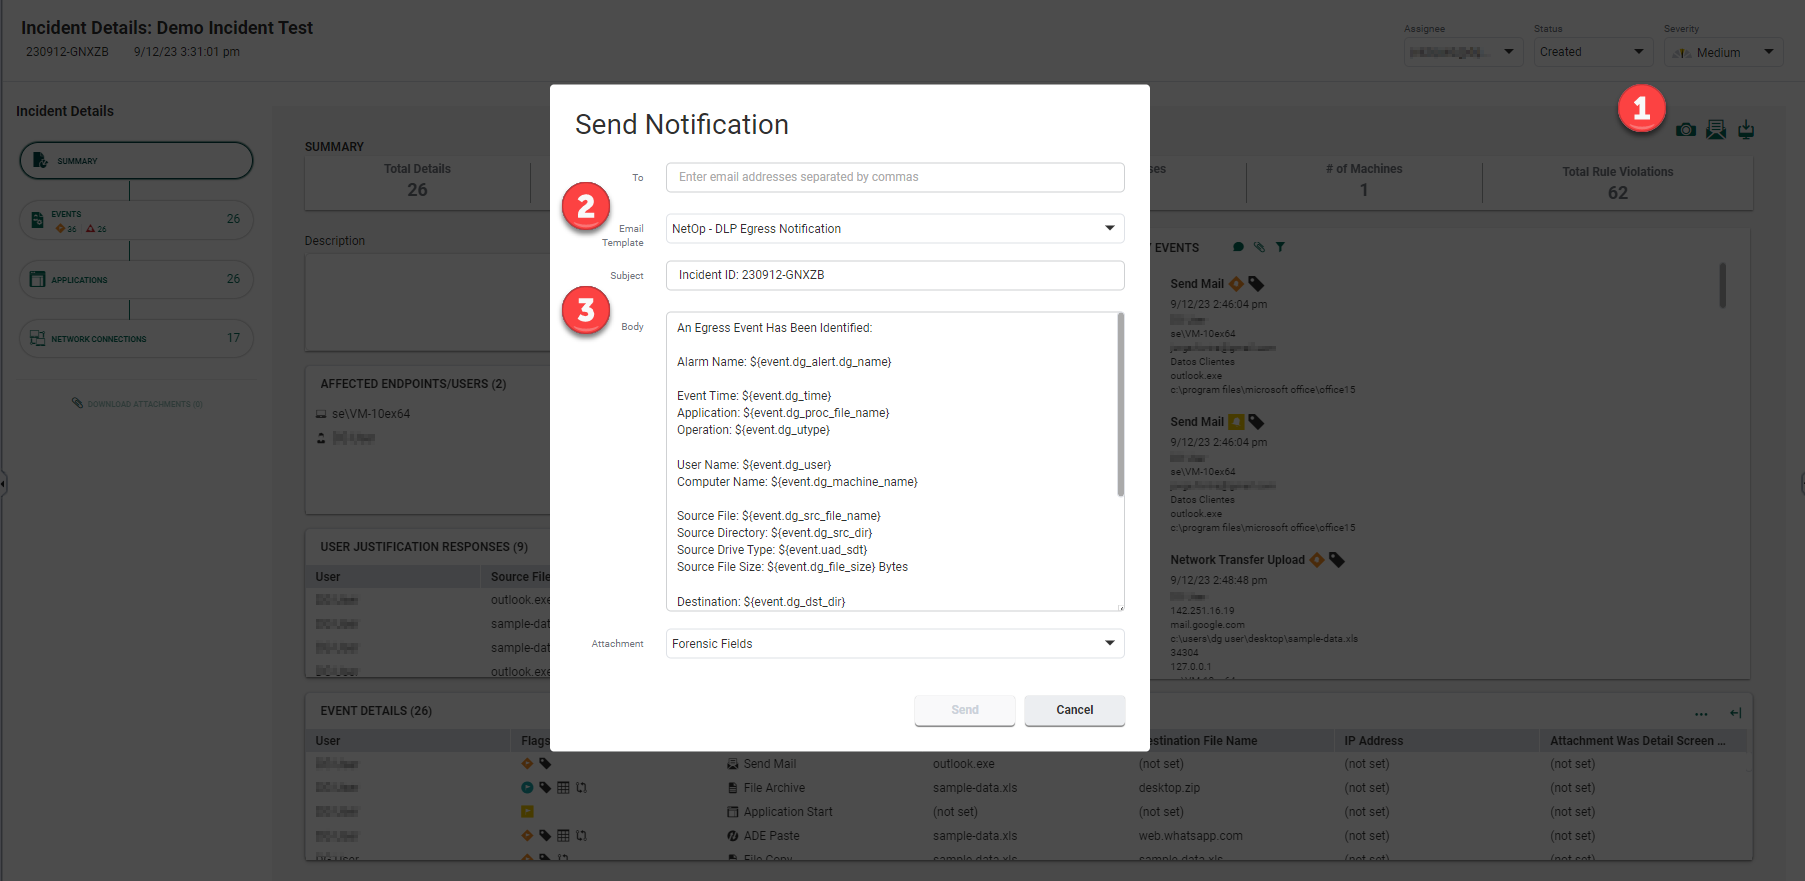This screenshot has width=1805, height=881.
Task: Open the Email Template dropdown
Action: (x=894, y=229)
